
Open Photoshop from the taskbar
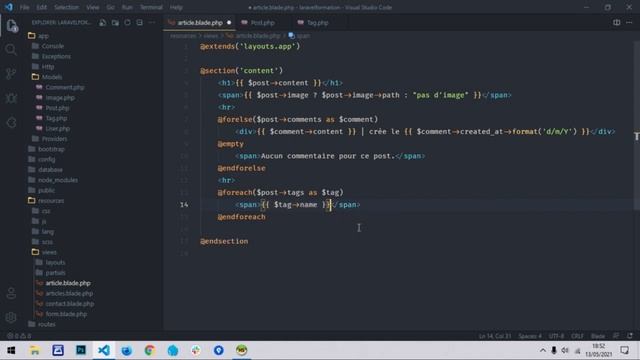pos(81,350)
